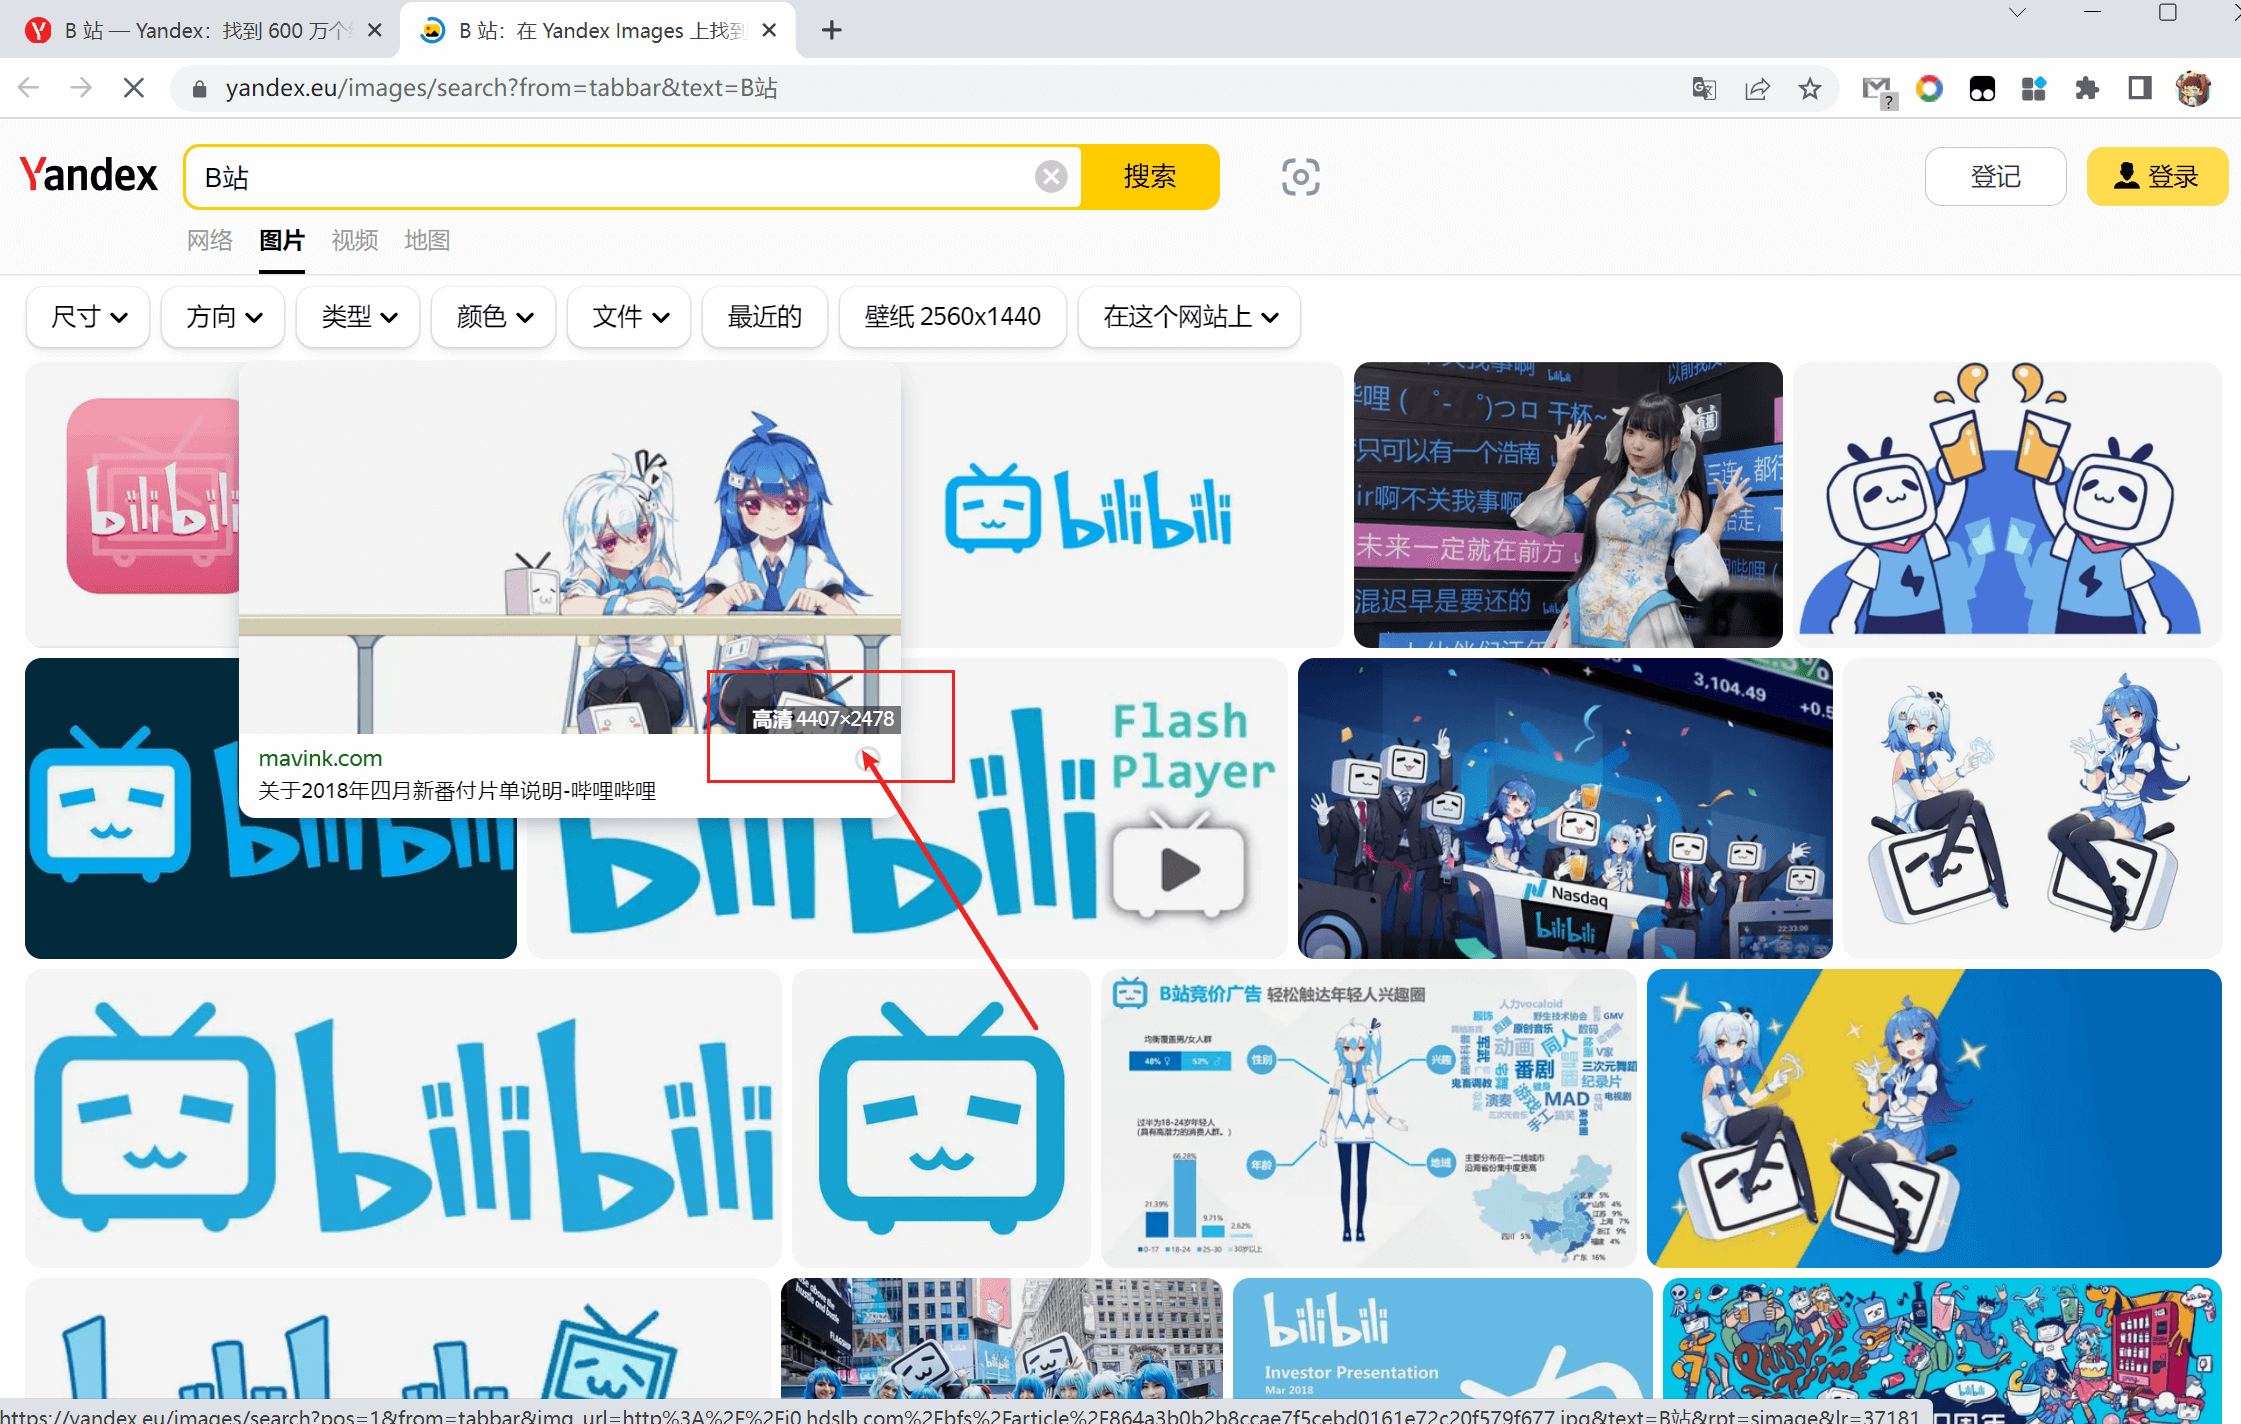Switch to the 视频 videos tab

354,240
